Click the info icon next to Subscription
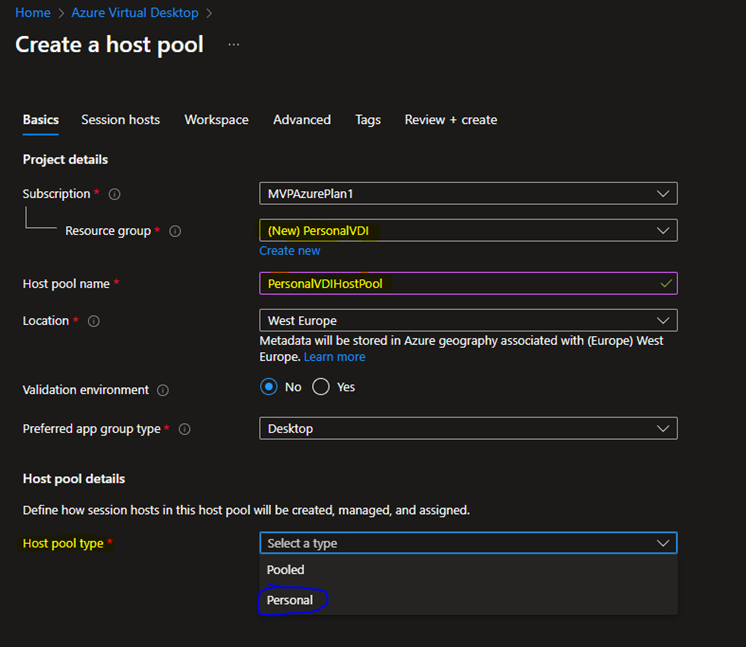The height and width of the screenshot is (647, 746). click(x=114, y=194)
